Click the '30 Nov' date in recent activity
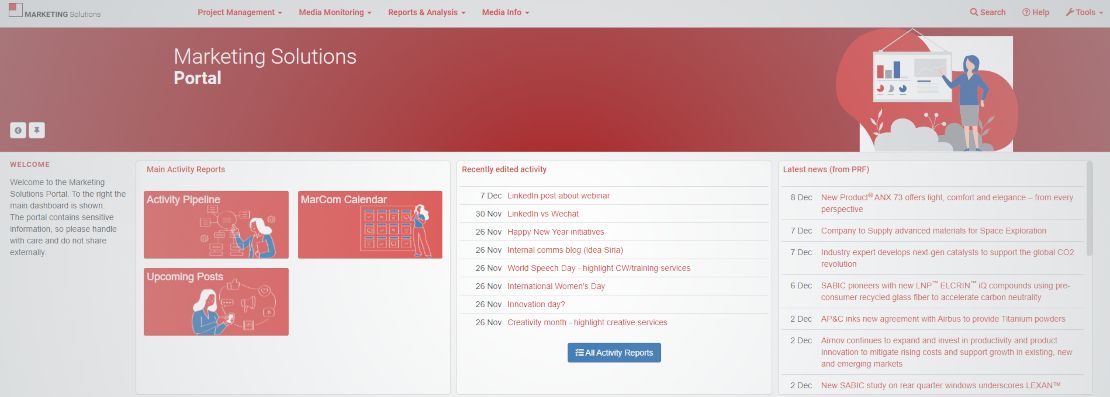The width and height of the screenshot is (1110, 397). tap(488, 214)
